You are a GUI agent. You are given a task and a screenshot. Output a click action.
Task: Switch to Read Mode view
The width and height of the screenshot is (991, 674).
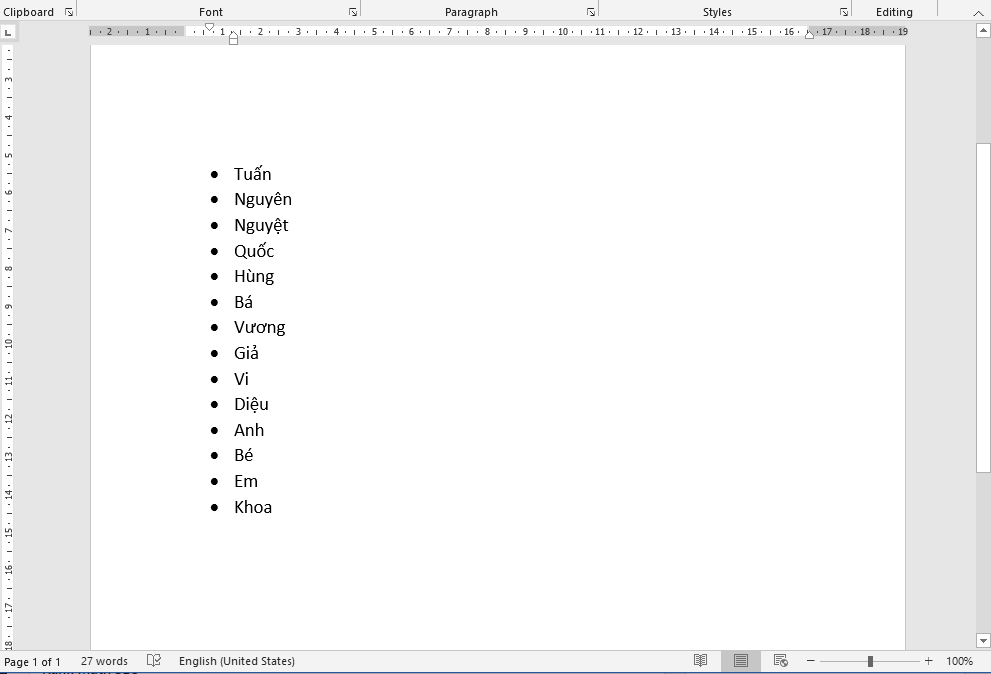coord(701,661)
